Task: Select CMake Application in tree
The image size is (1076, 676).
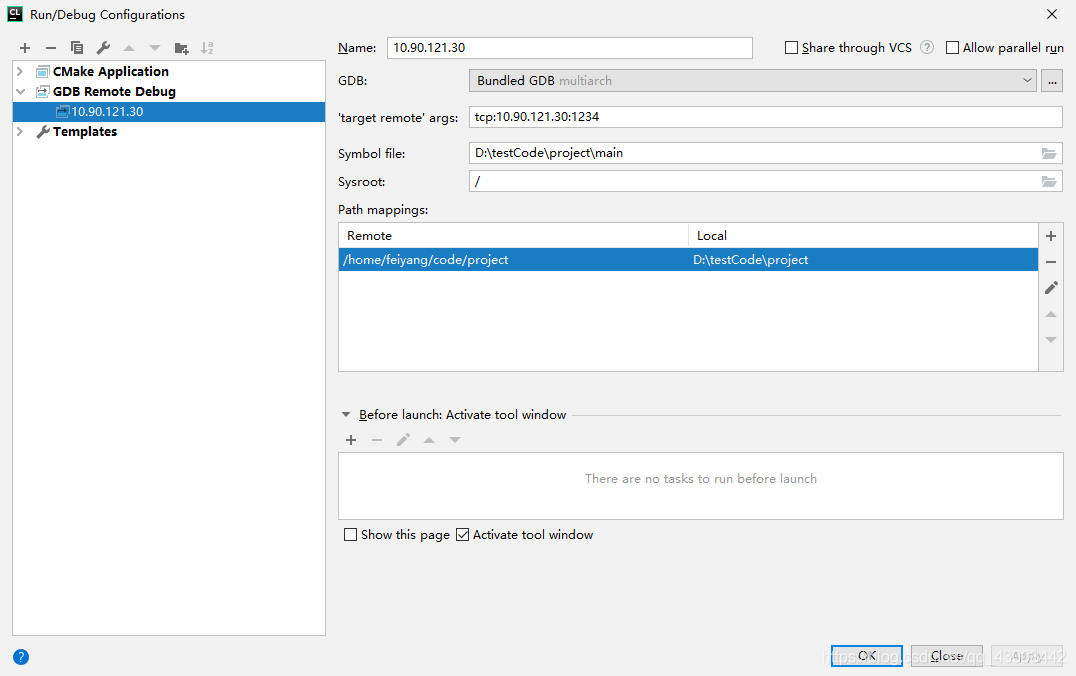Action: (110, 71)
